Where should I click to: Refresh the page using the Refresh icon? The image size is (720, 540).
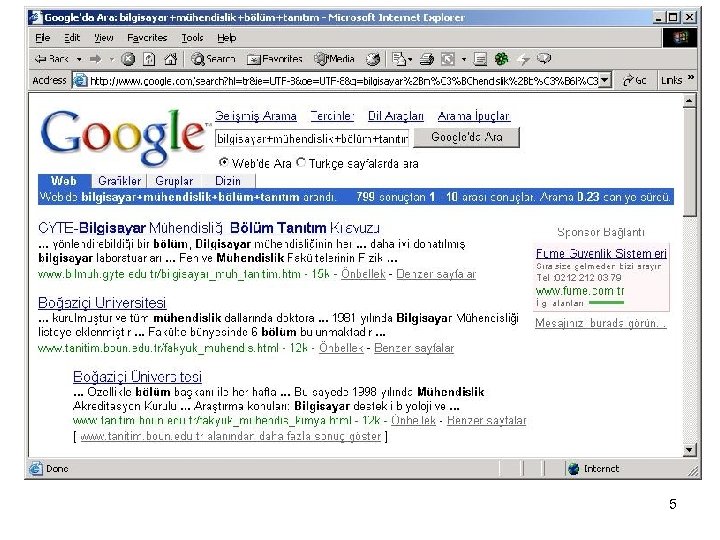[x=149, y=59]
